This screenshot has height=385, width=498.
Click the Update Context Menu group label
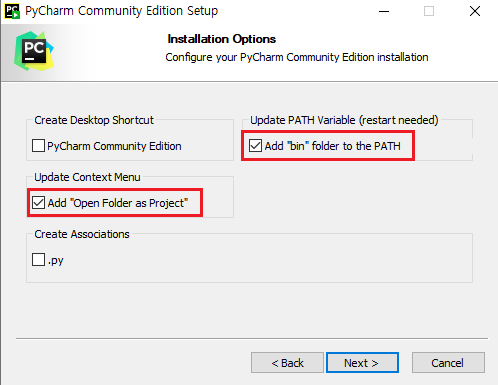pyautogui.click(x=87, y=177)
